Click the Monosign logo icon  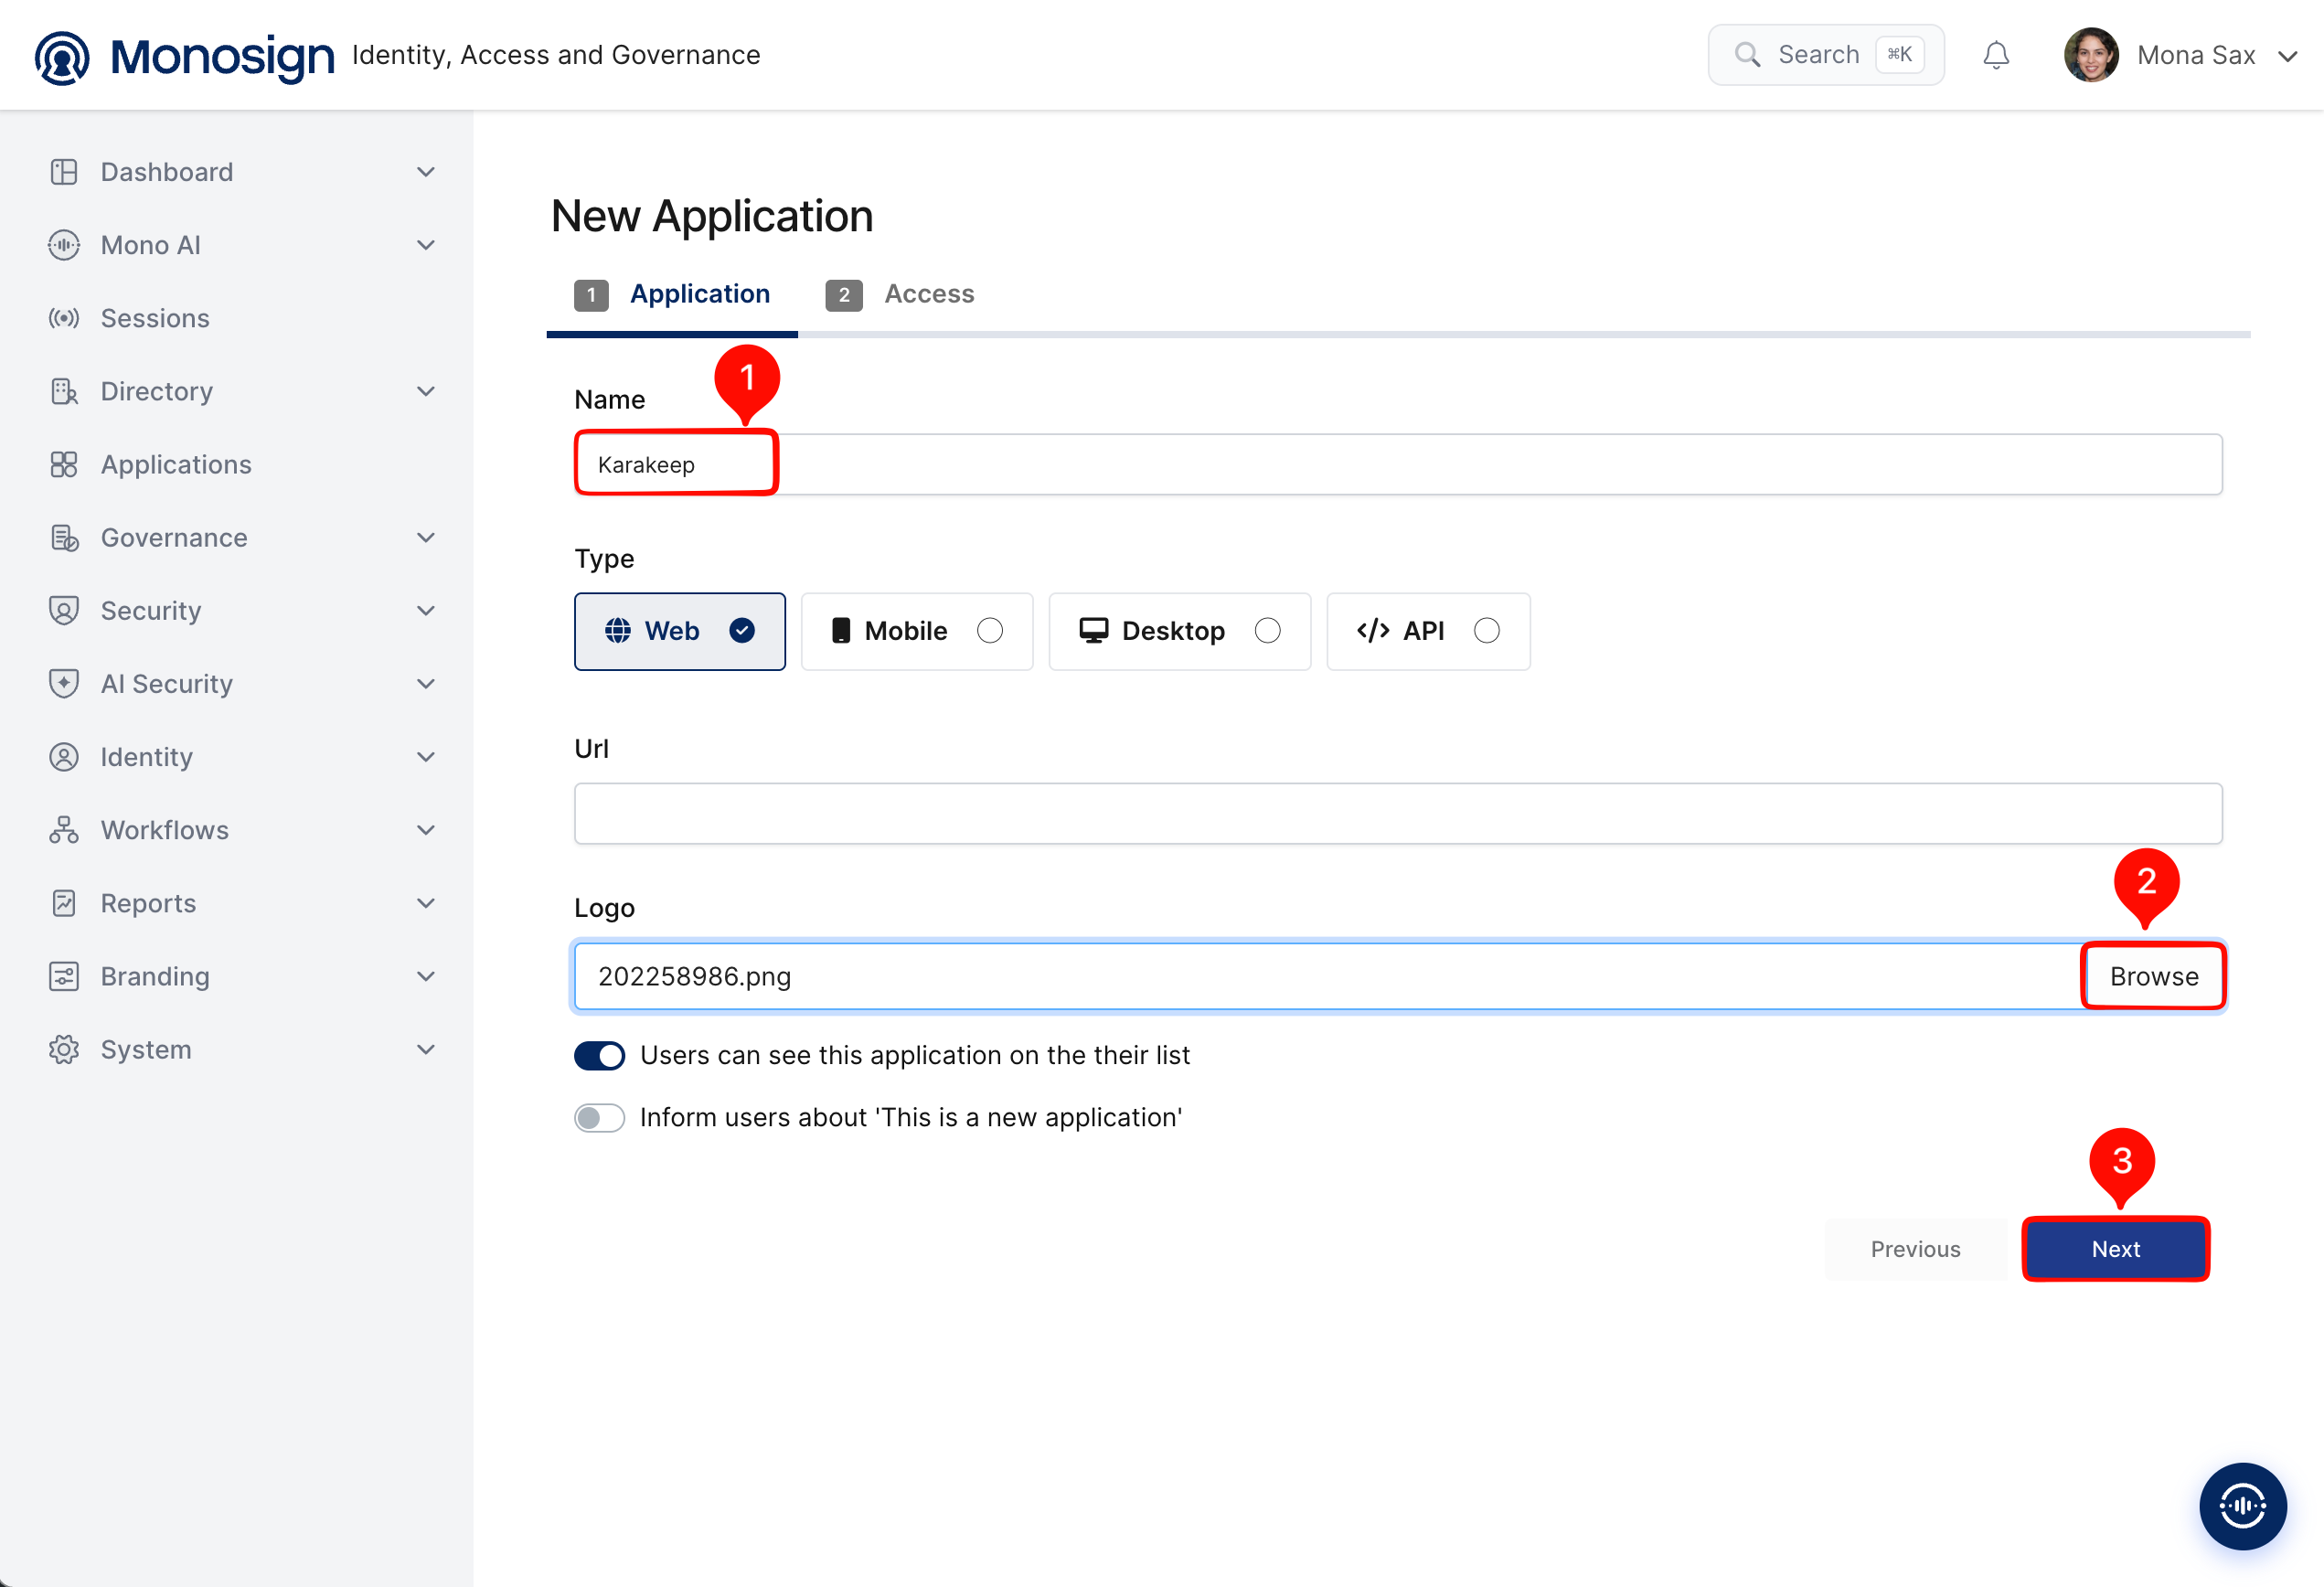coord(62,57)
